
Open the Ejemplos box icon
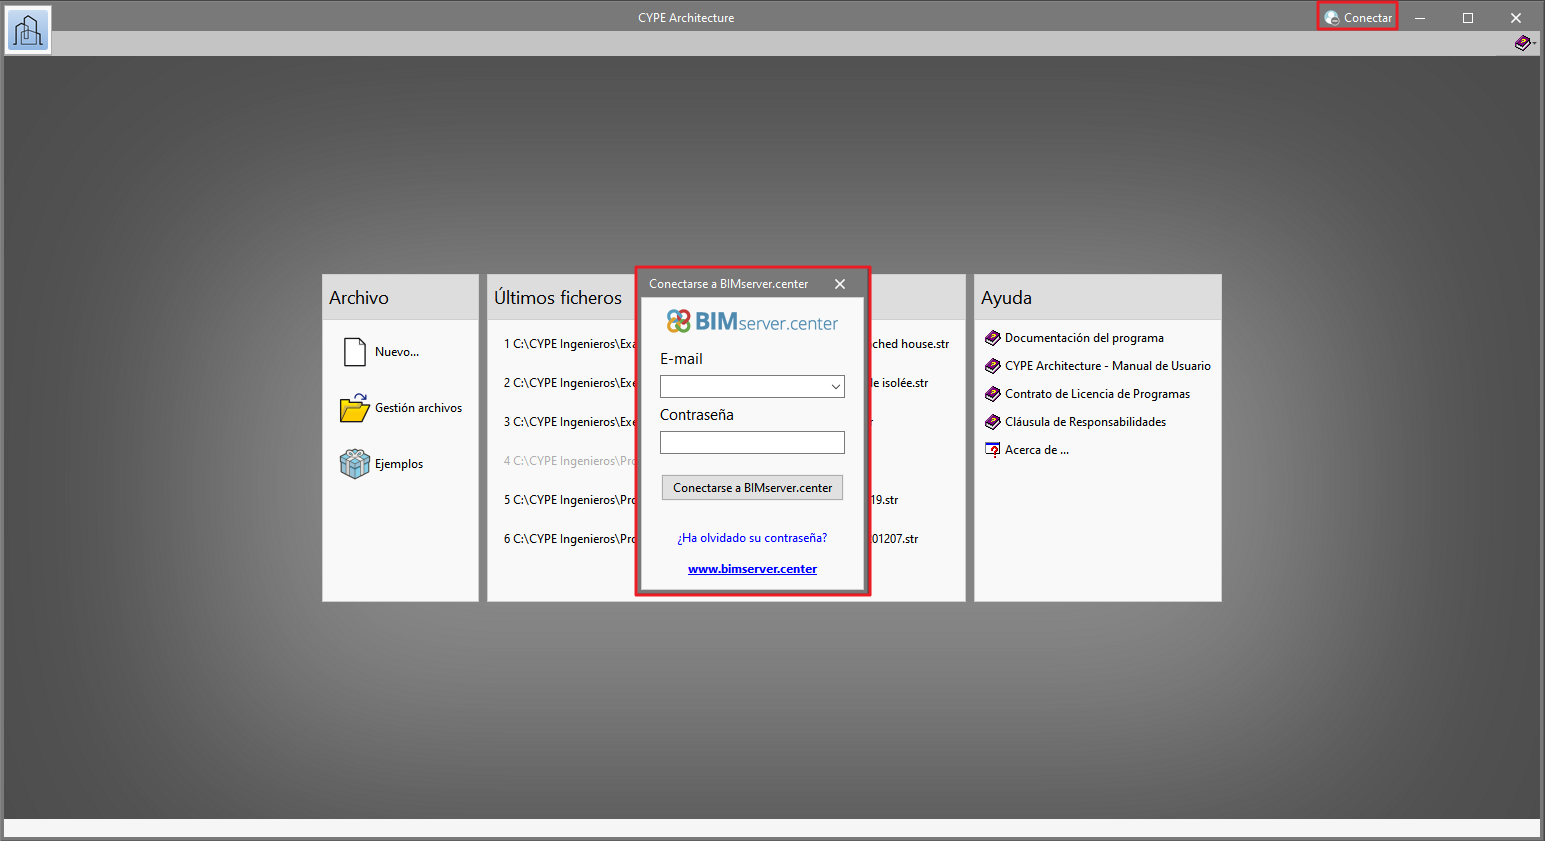point(355,464)
